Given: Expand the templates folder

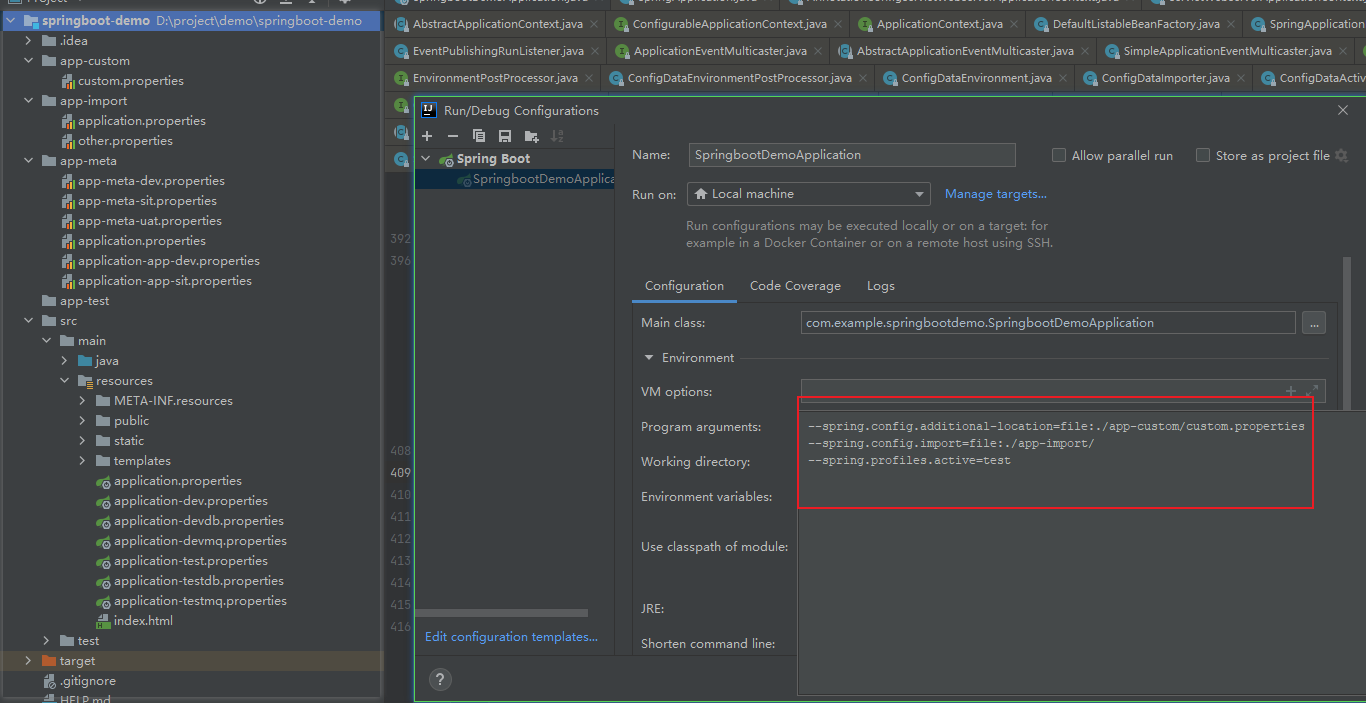Looking at the screenshot, I should point(83,461).
